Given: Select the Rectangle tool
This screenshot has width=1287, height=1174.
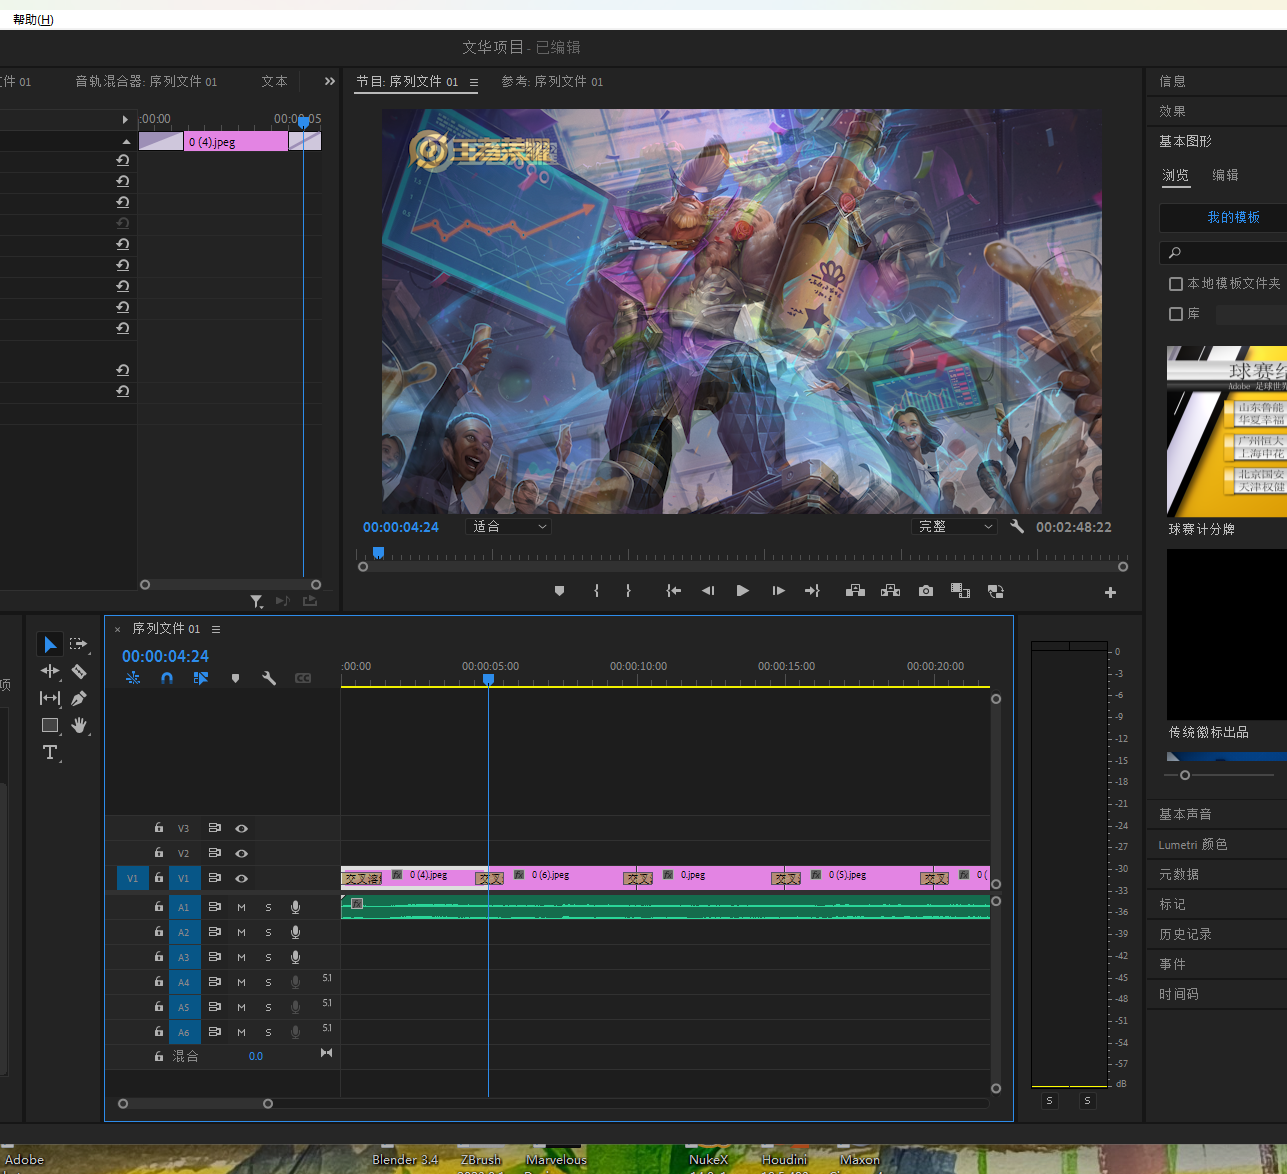Looking at the screenshot, I should click(x=50, y=725).
